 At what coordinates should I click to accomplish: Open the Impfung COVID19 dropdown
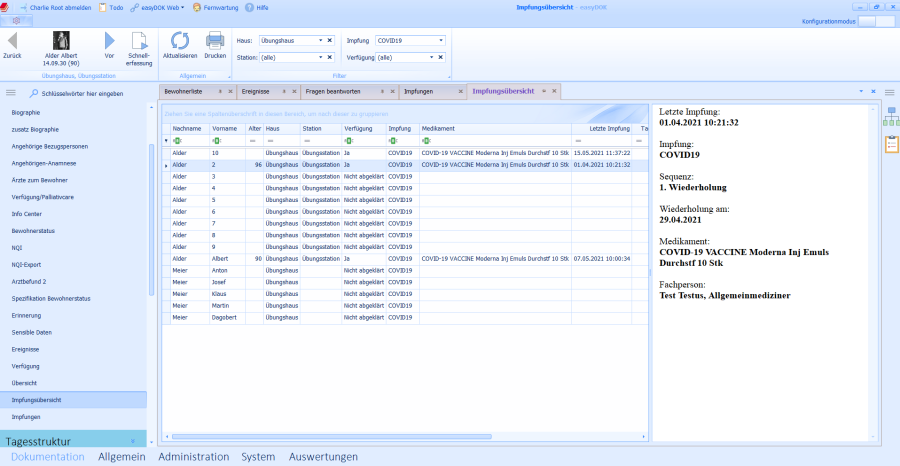point(441,41)
